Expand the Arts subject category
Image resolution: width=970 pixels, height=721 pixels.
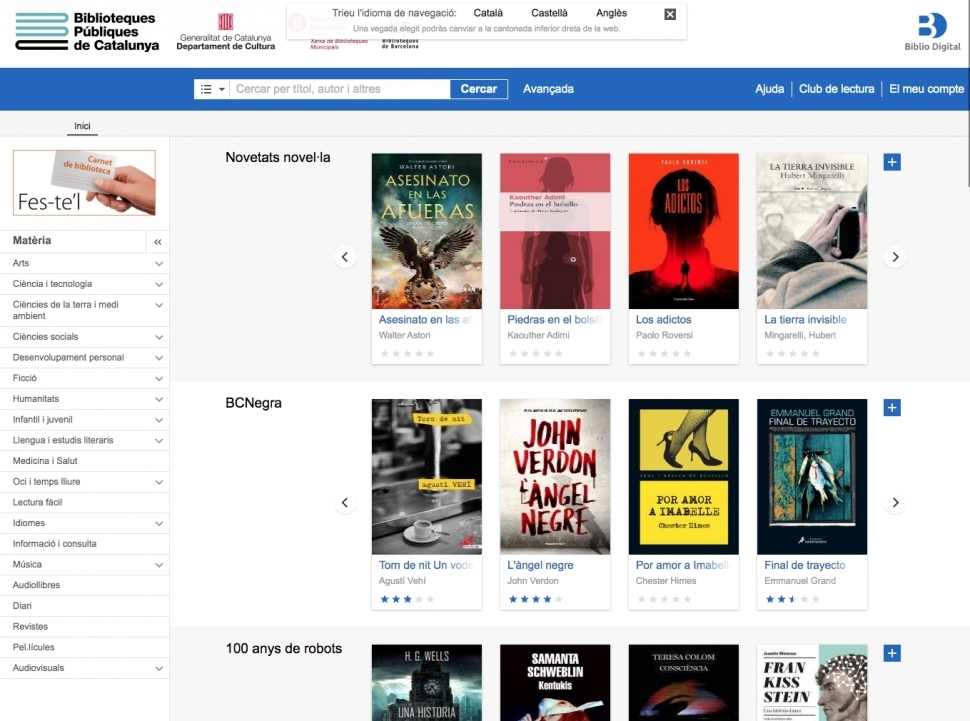(159, 264)
